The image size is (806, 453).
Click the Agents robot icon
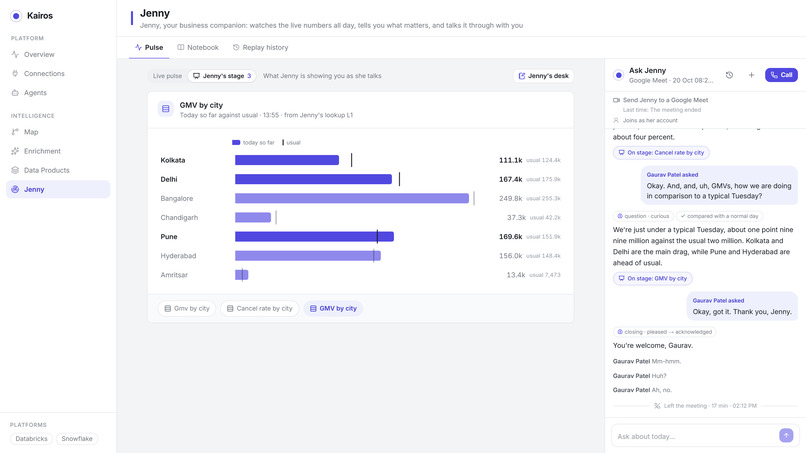[x=15, y=93]
